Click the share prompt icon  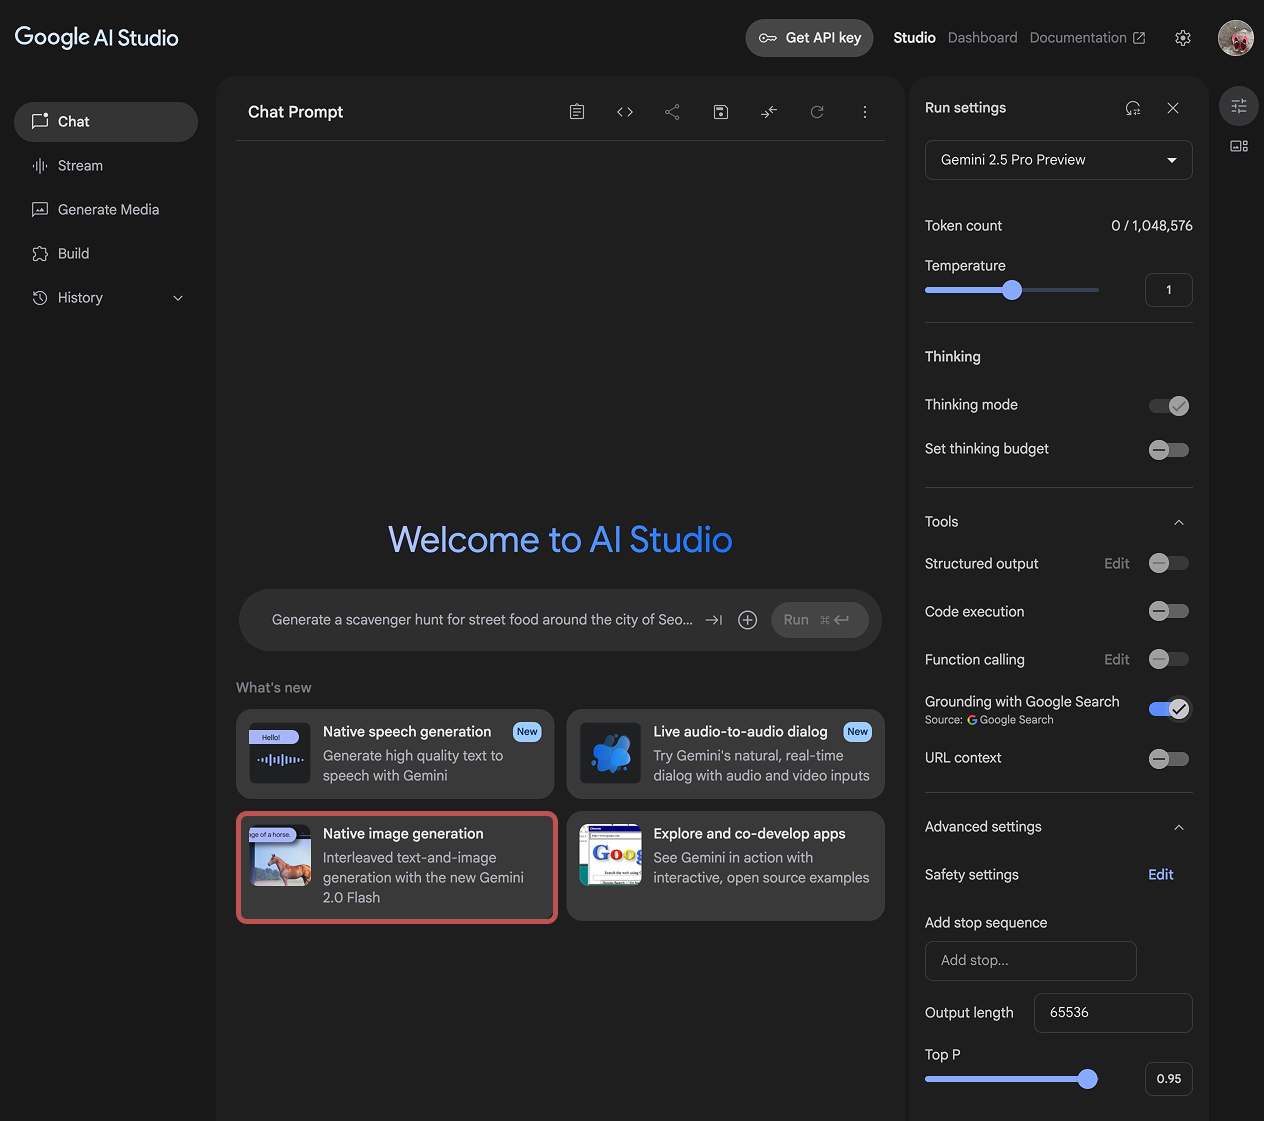point(672,112)
